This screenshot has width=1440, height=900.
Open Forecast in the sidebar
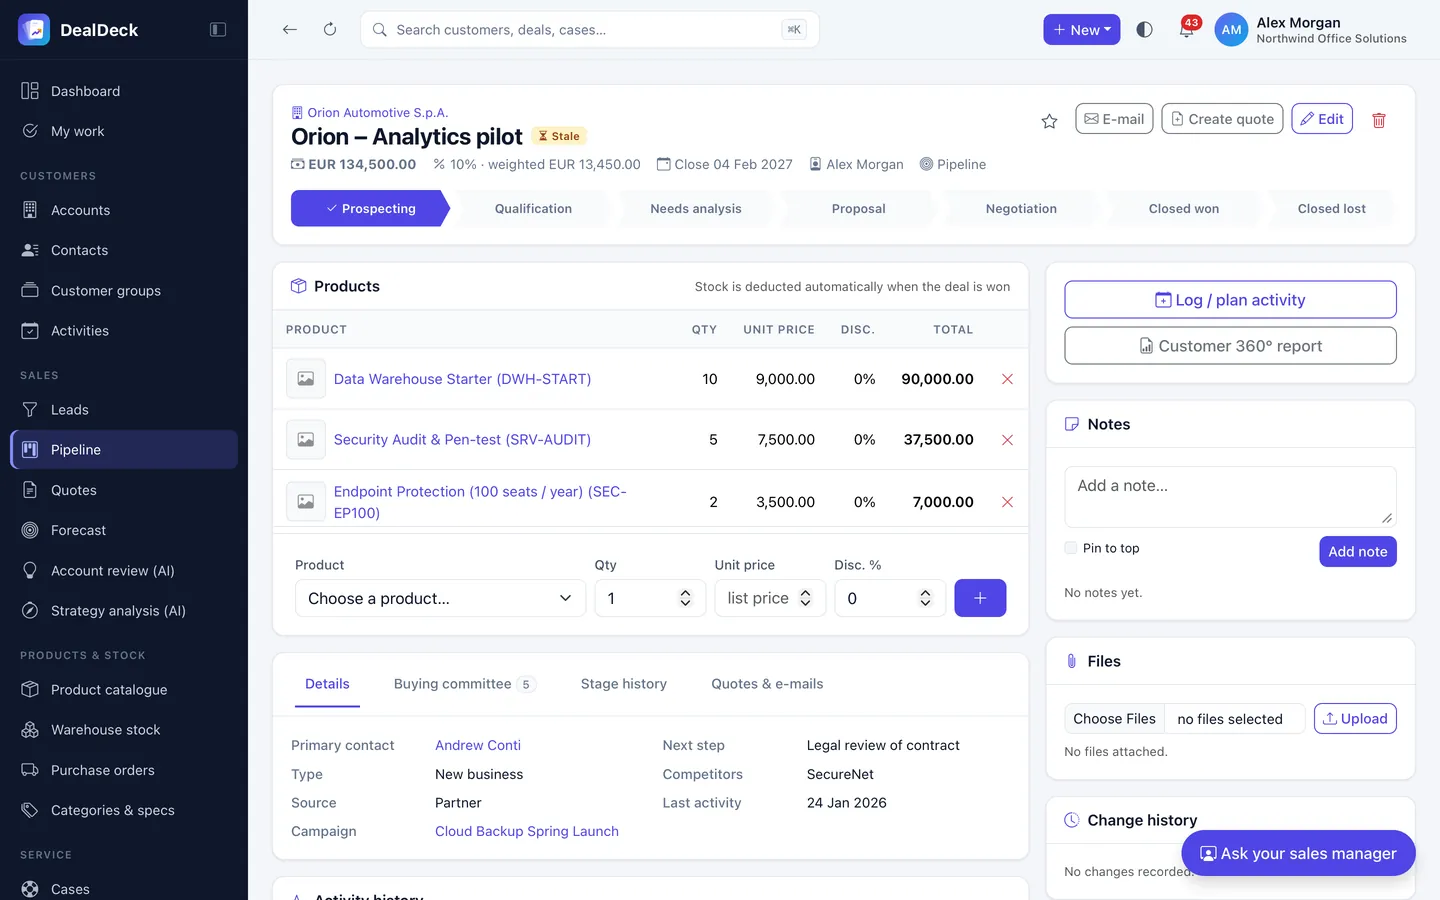124,530
